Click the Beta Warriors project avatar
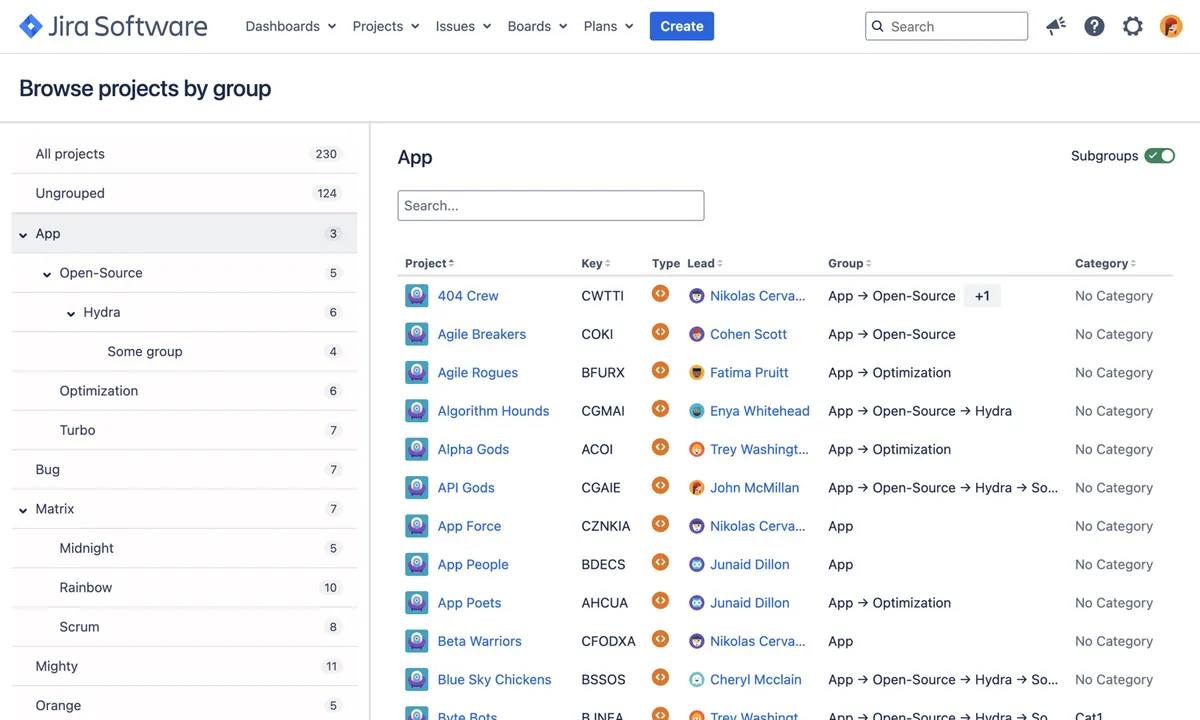1200x720 pixels. tap(417, 641)
